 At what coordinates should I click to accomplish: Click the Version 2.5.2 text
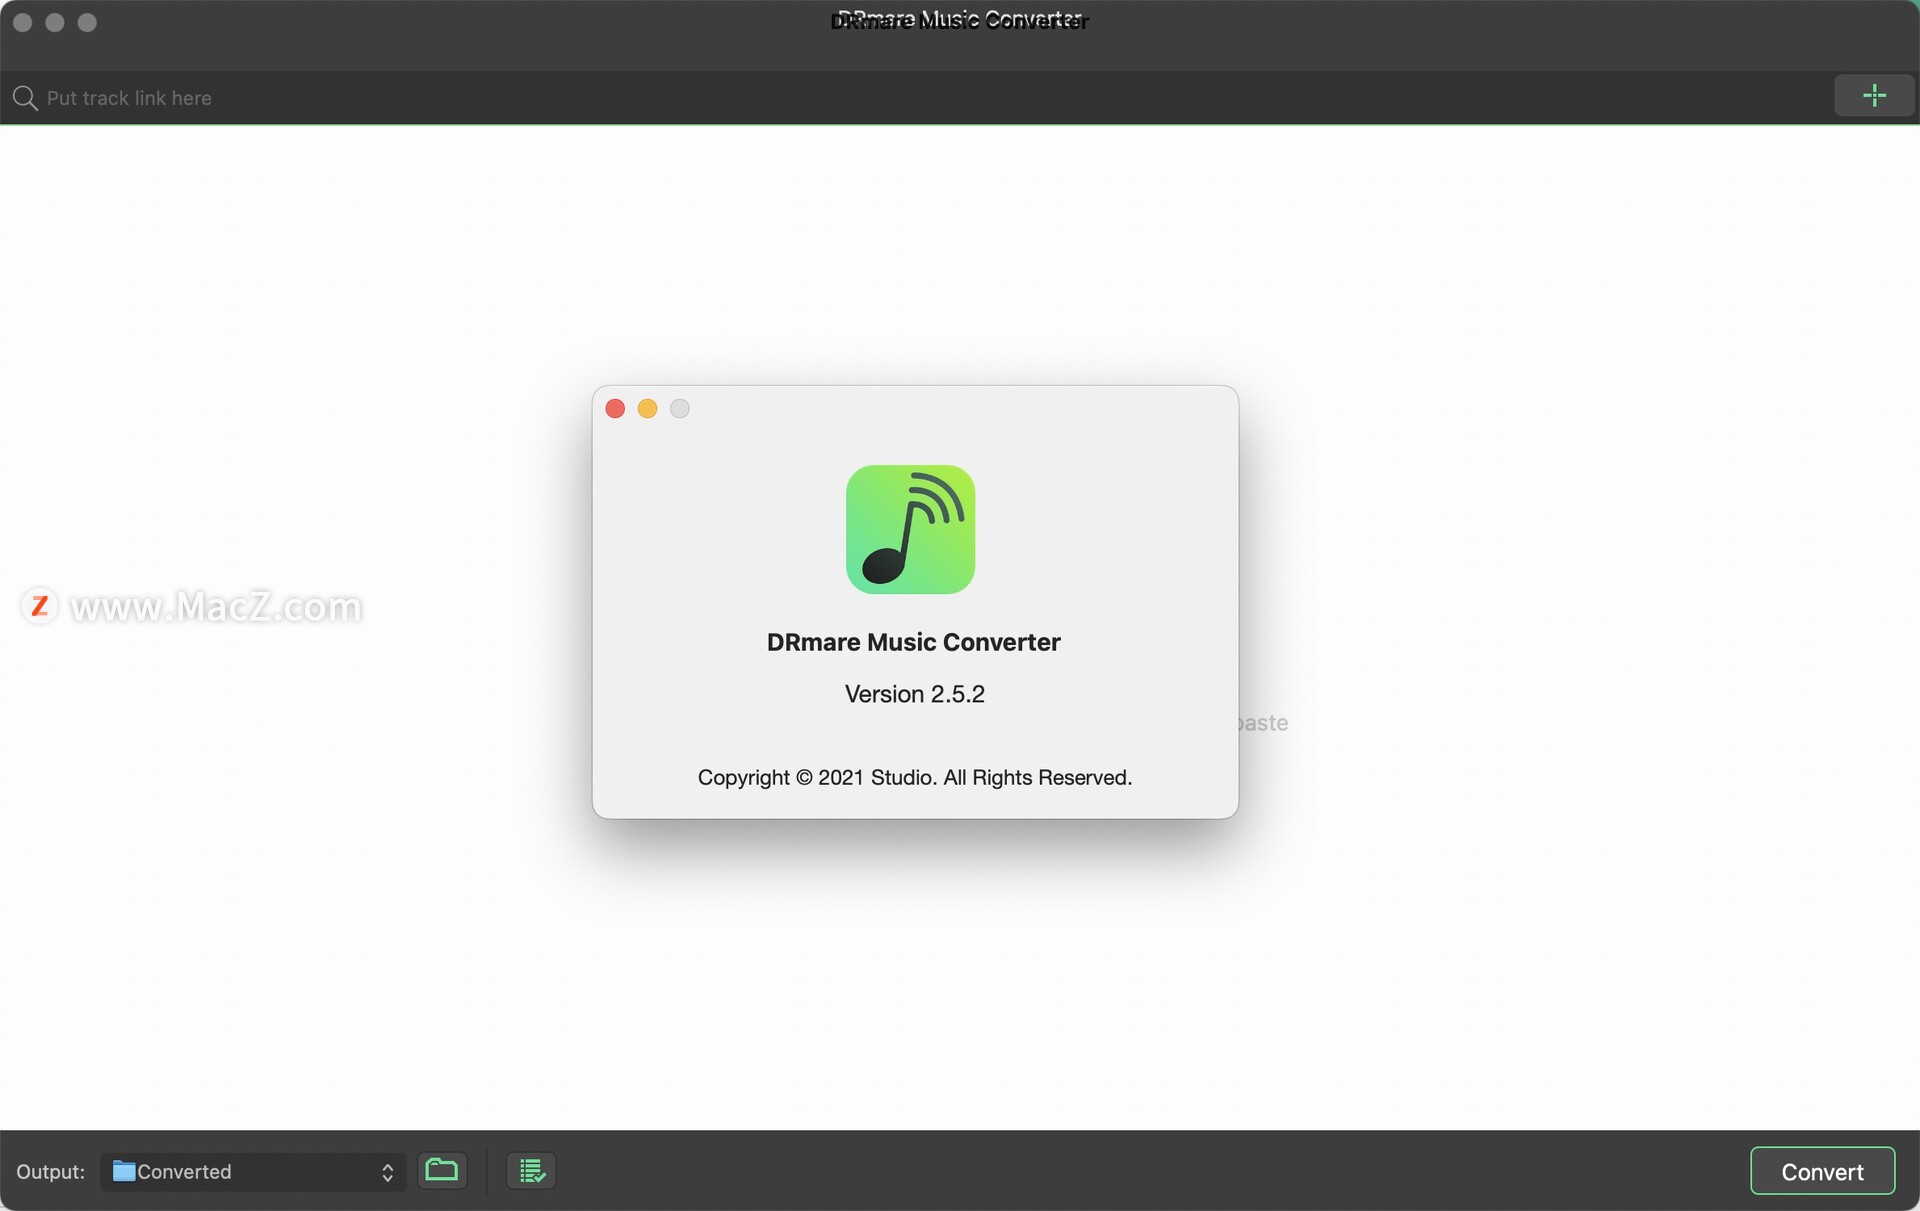pyautogui.click(x=913, y=693)
